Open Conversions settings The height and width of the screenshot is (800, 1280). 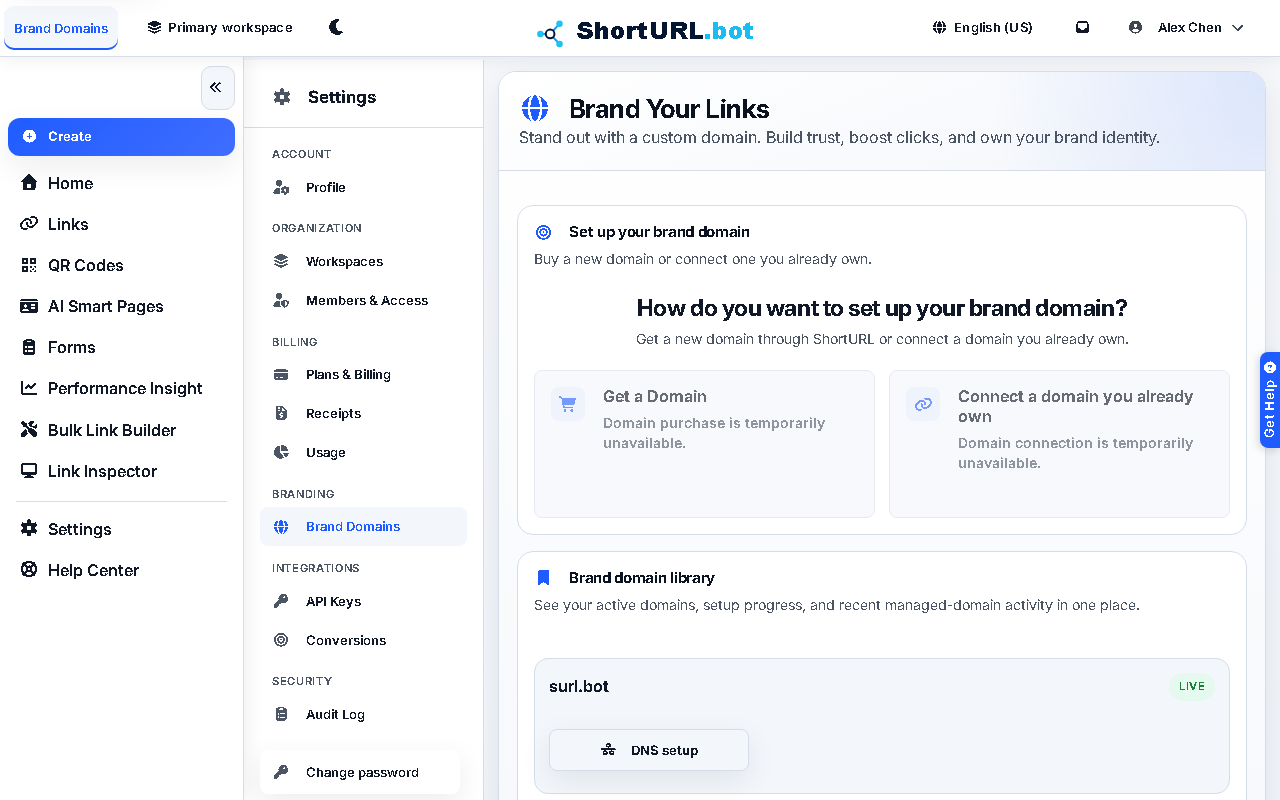(x=363, y=641)
